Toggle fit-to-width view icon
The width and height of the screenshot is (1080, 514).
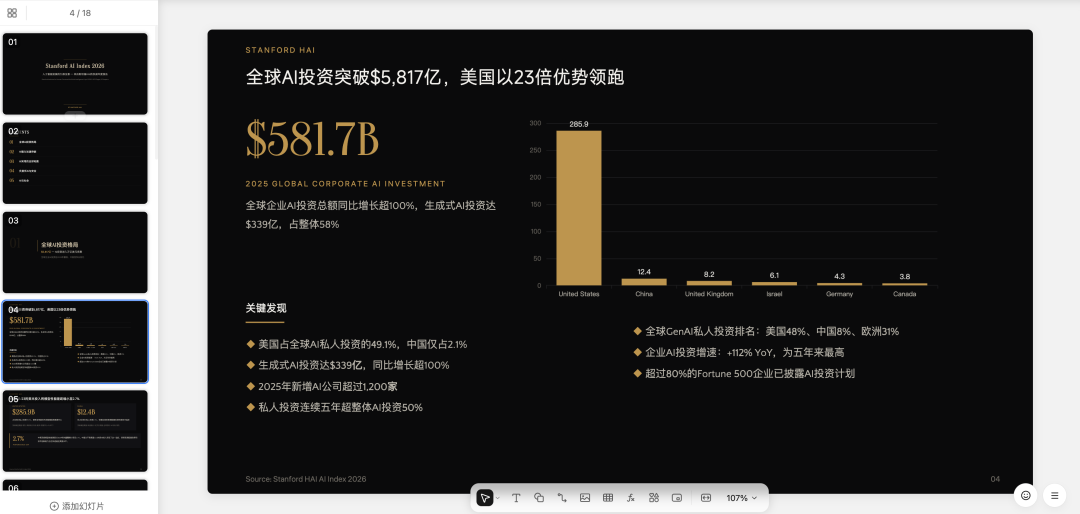tap(706, 498)
